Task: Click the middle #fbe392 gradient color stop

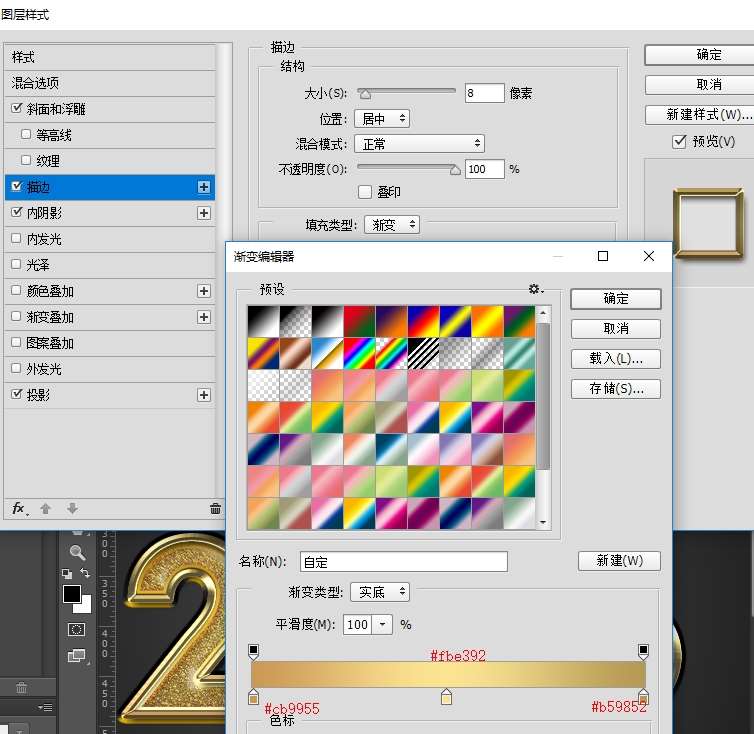Action: coord(447,696)
